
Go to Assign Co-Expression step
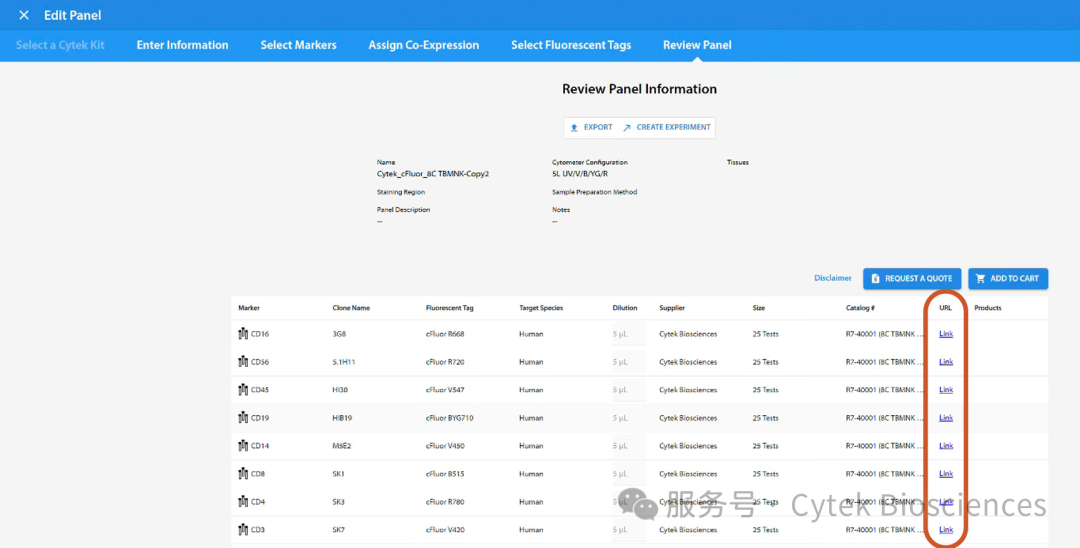point(423,45)
